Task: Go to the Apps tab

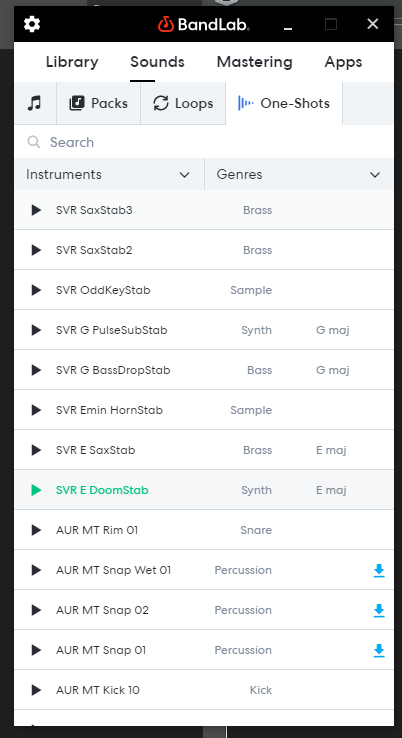Action: (343, 62)
